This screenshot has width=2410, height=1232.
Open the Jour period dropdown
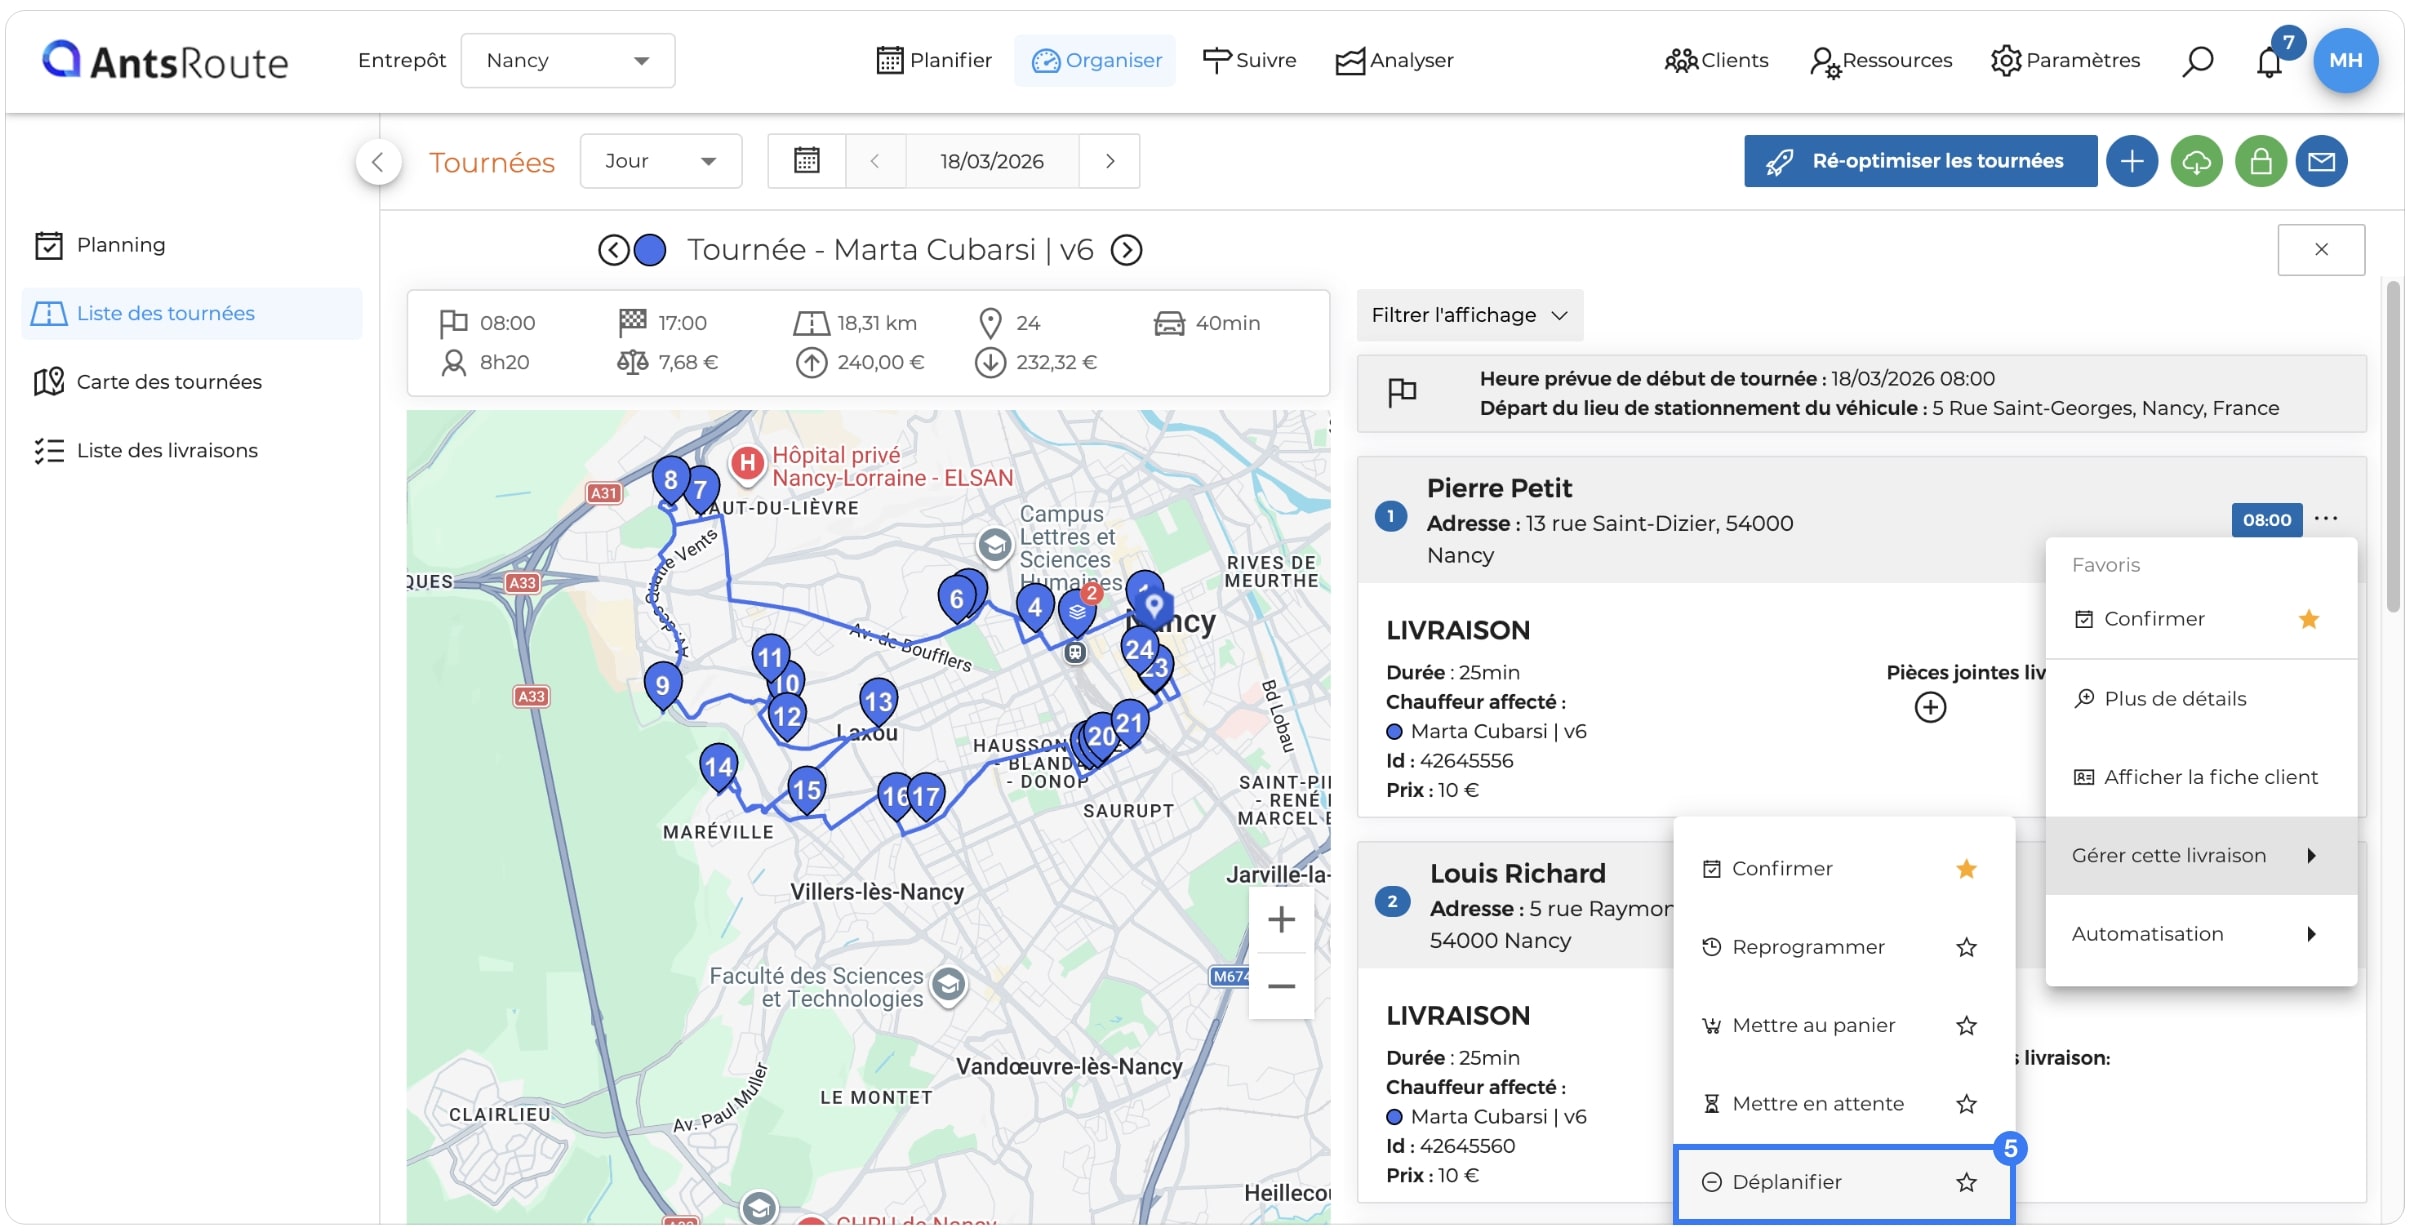point(660,161)
